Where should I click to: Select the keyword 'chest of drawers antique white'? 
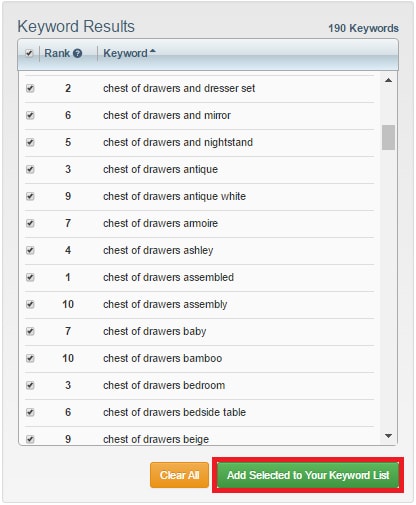tap(174, 196)
